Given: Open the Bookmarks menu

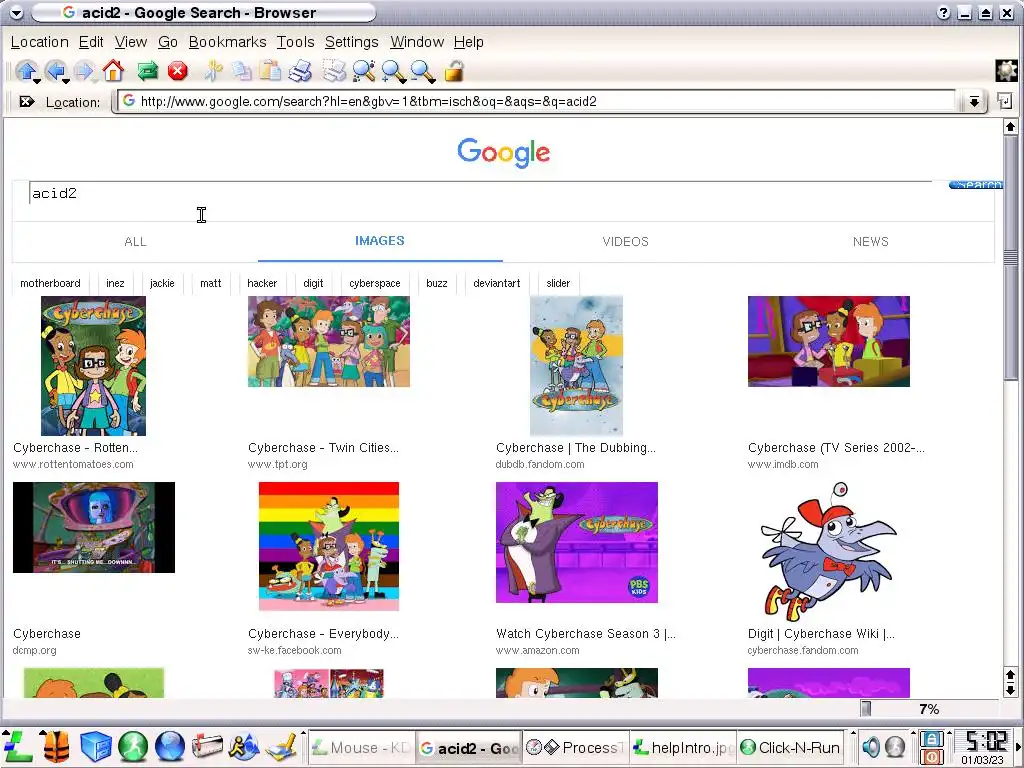Looking at the screenshot, I should [227, 42].
